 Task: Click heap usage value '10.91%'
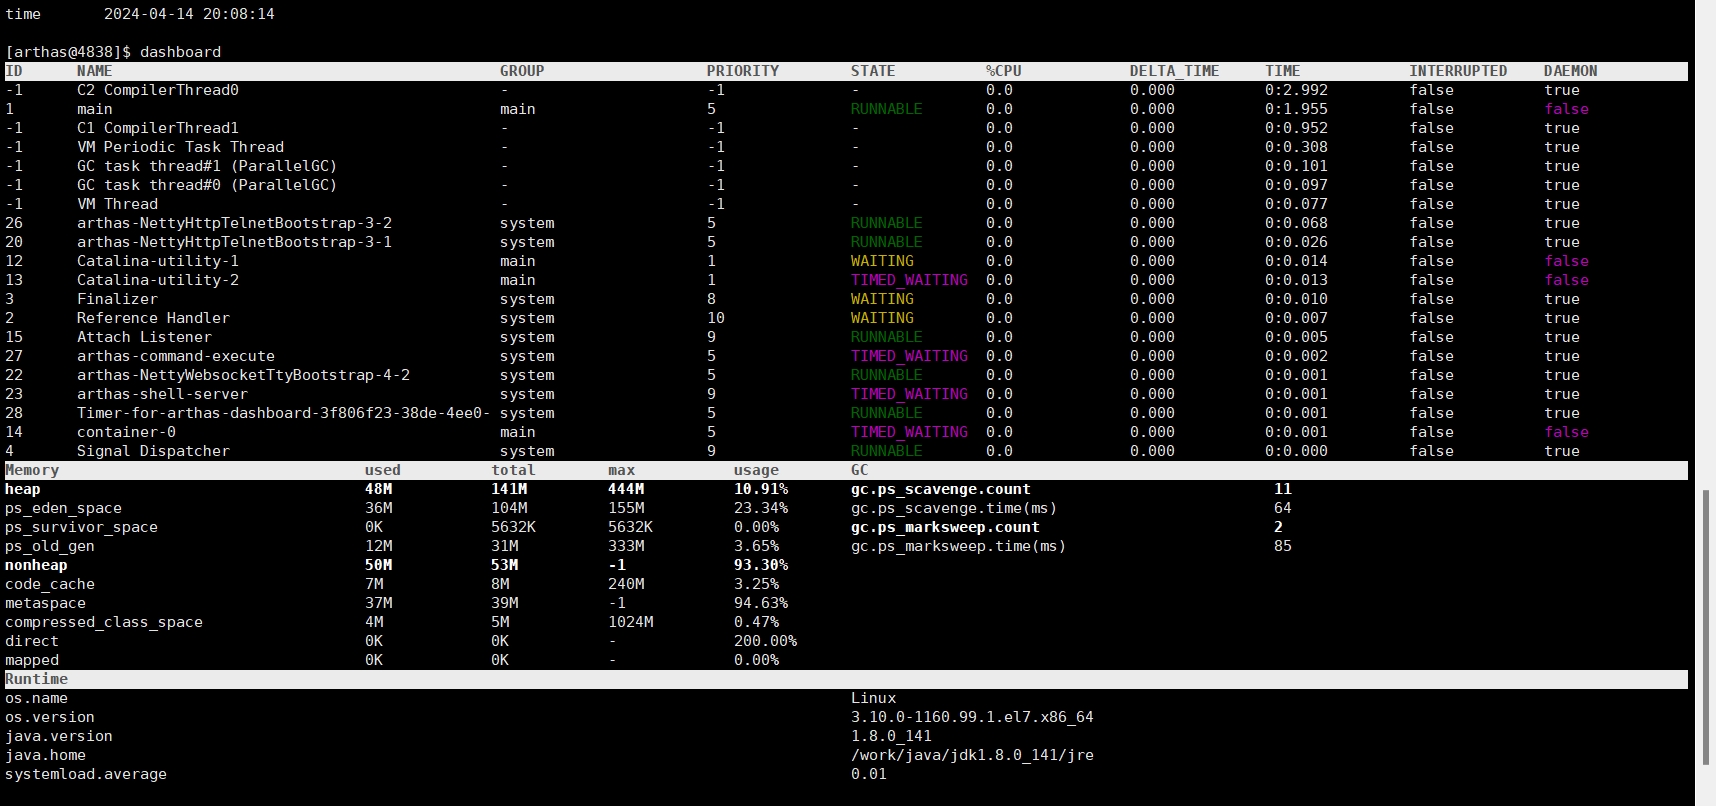(761, 489)
